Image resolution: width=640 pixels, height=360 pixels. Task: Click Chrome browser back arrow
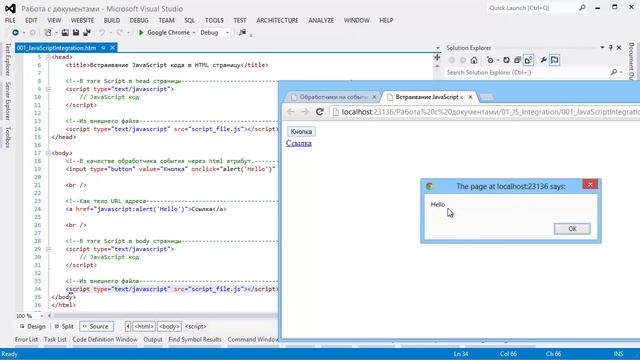pos(291,111)
